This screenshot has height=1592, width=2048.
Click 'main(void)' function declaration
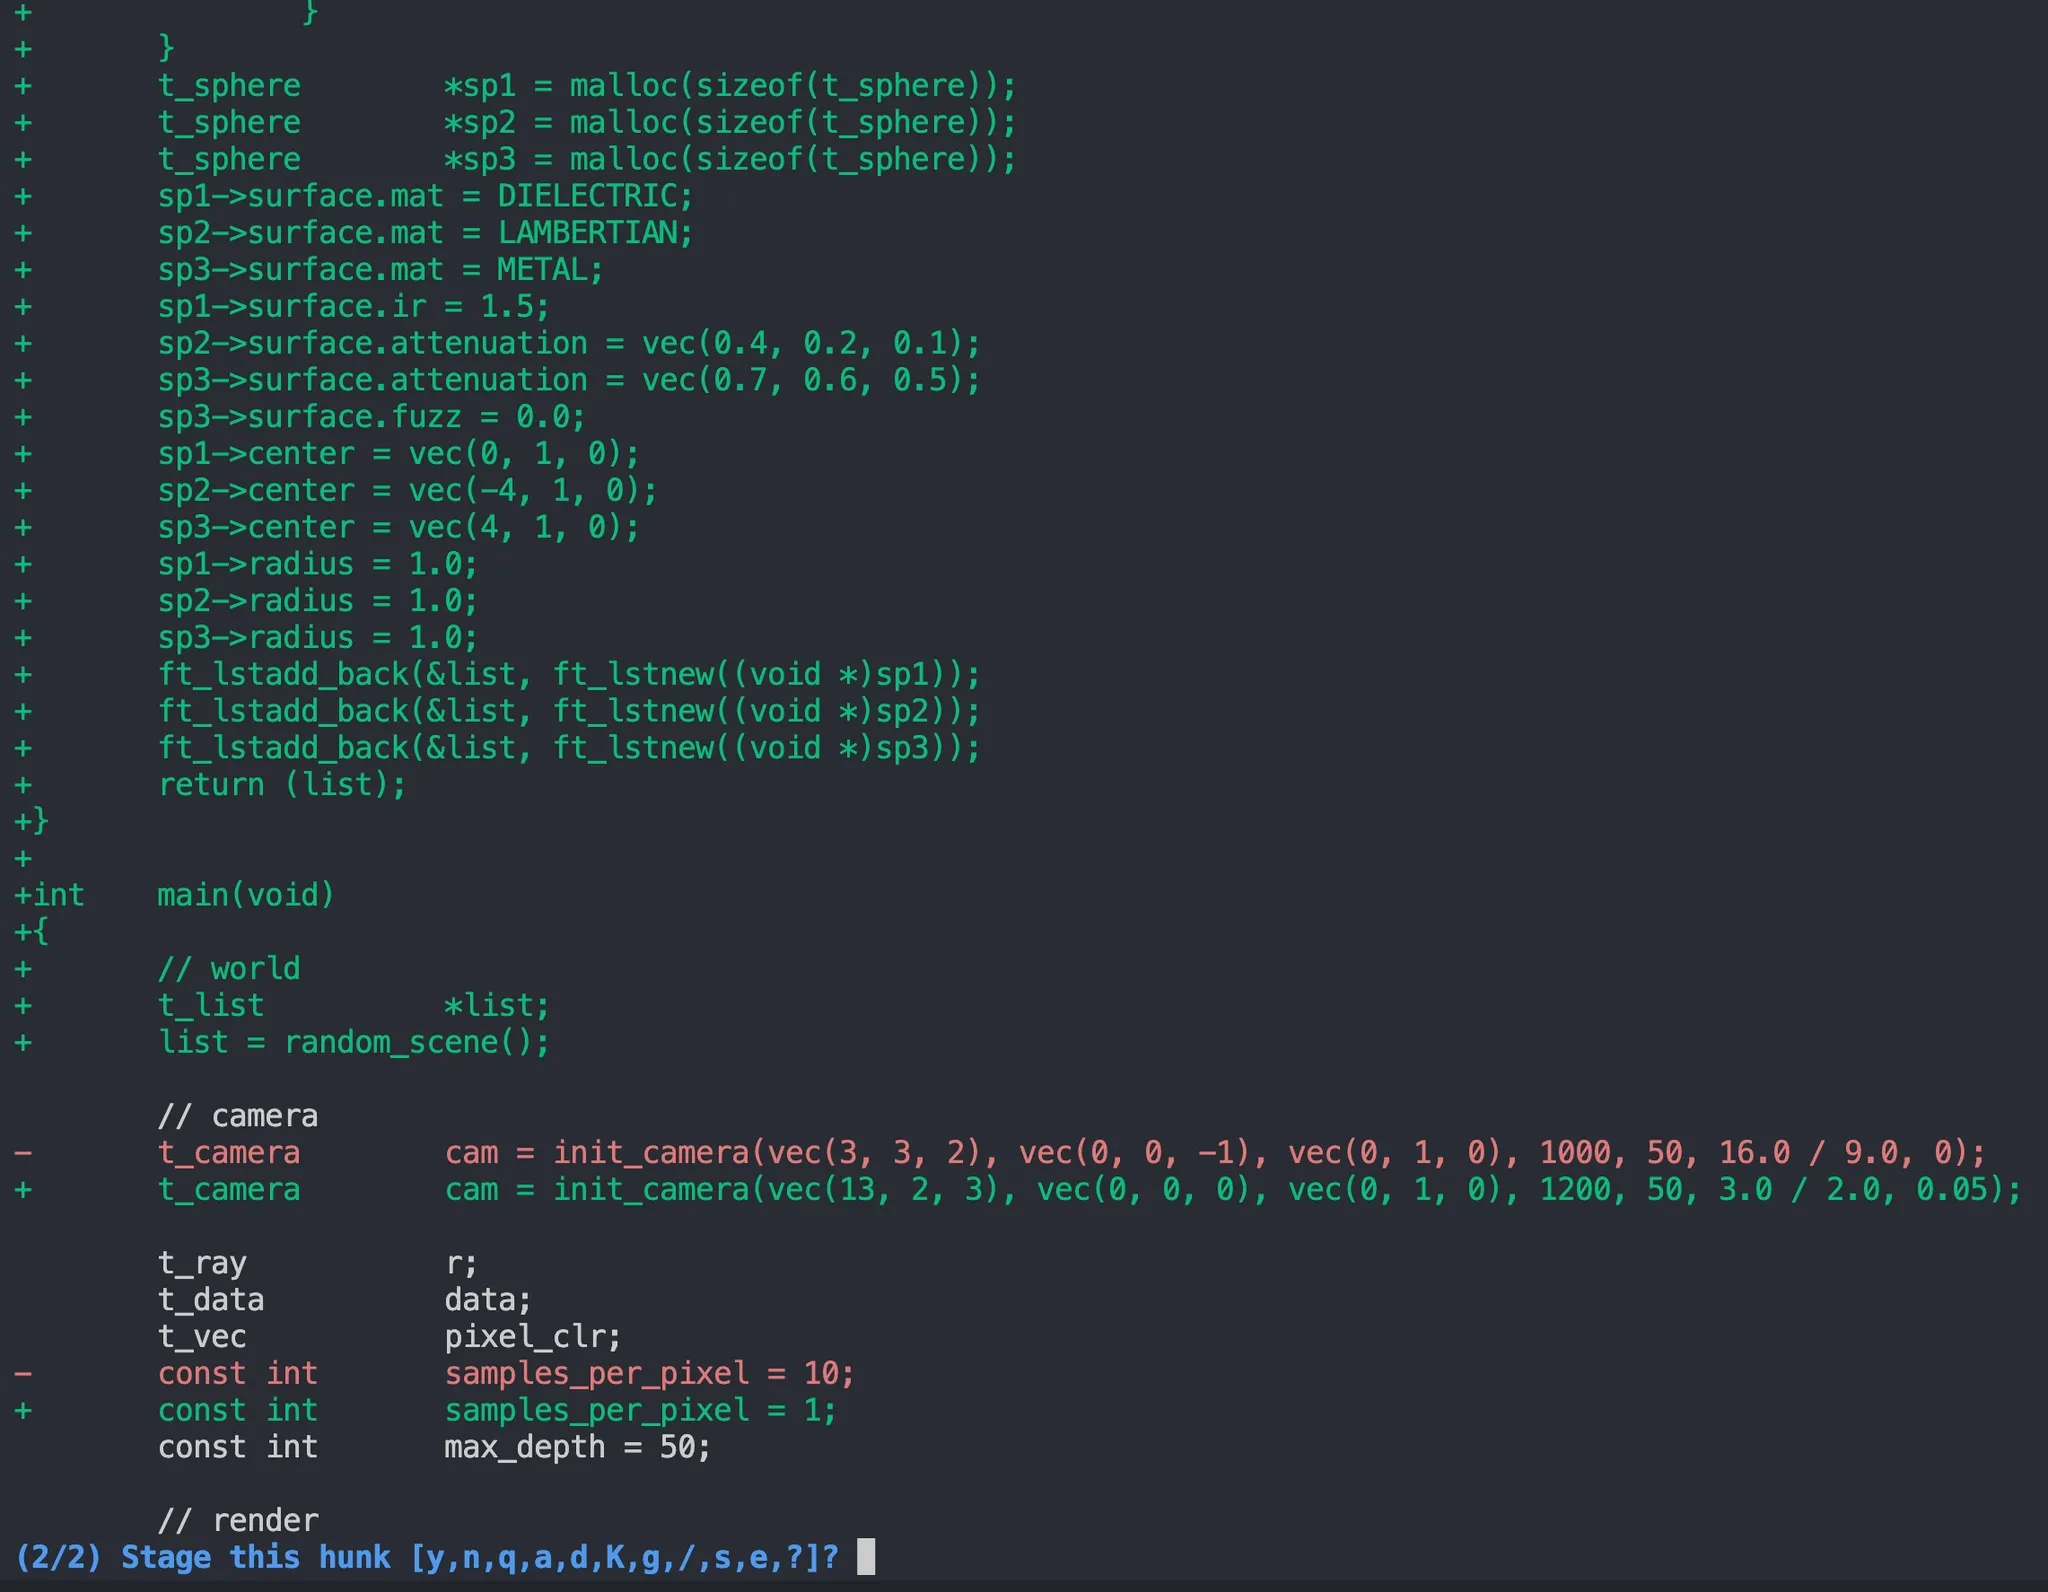(x=245, y=895)
